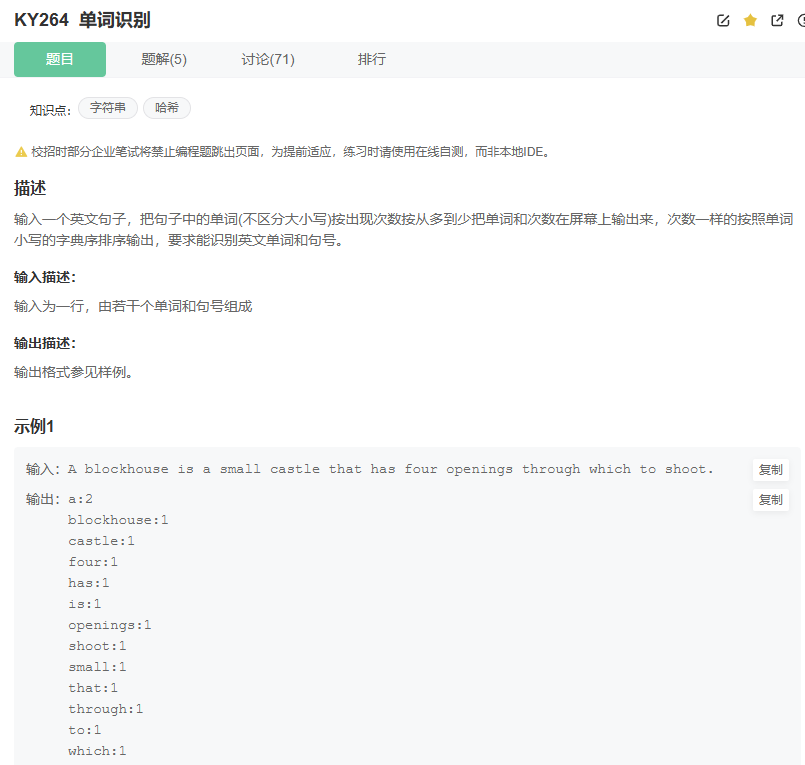Click the text 输出格式参见样例。
Screen dimensions: 805x765
tap(73, 372)
